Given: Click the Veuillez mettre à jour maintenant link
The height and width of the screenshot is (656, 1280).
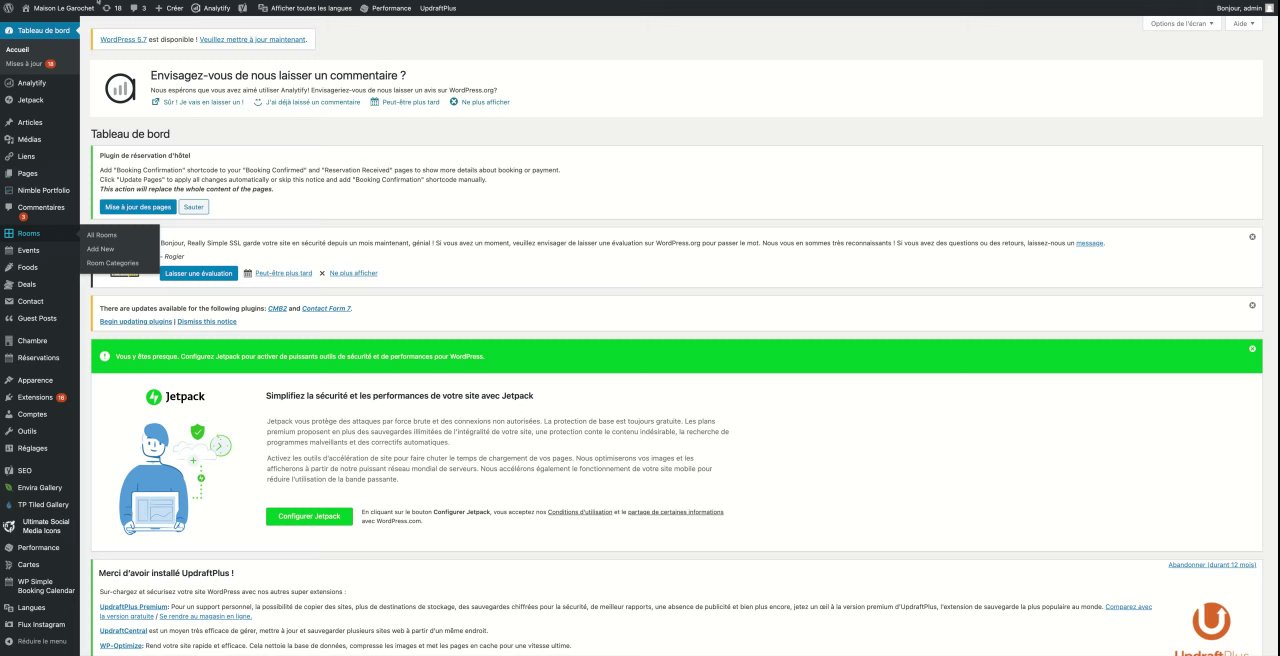Looking at the screenshot, I should pyautogui.click(x=253, y=39).
